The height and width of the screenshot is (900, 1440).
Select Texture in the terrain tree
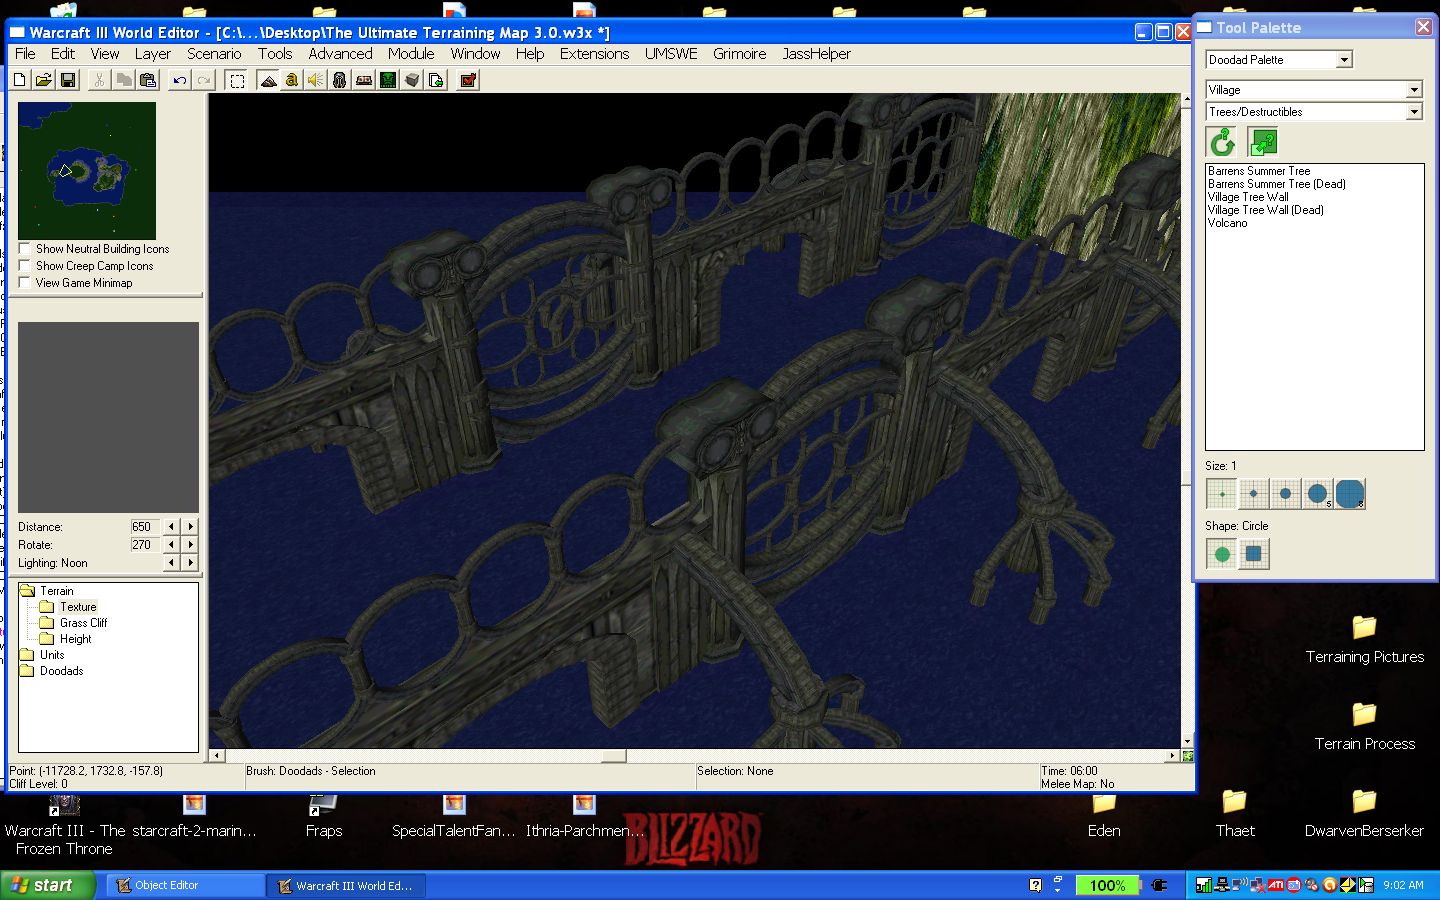tap(78, 607)
